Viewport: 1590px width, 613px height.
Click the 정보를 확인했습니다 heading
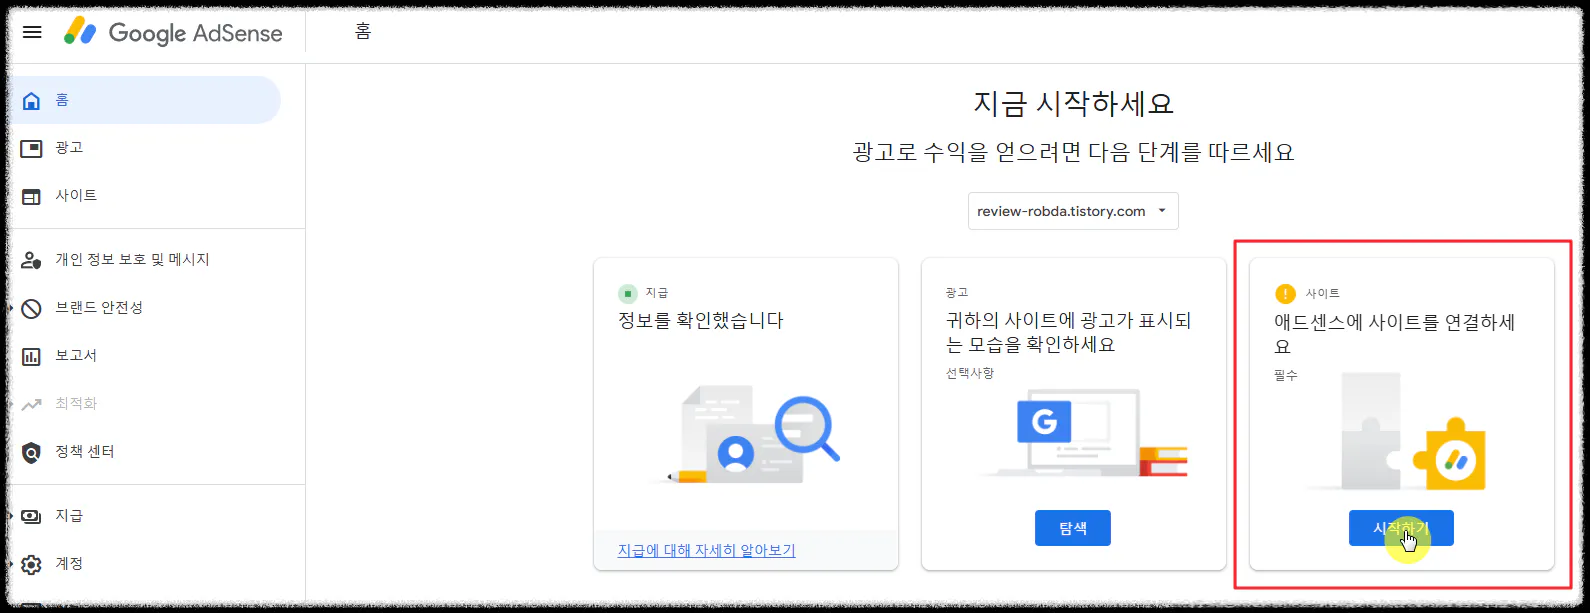pos(700,321)
